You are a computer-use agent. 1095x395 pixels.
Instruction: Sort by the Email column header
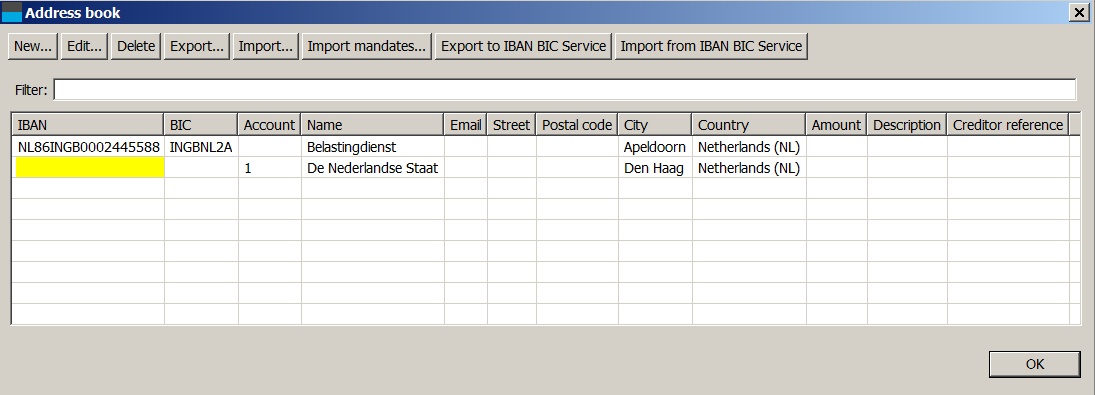tap(466, 125)
